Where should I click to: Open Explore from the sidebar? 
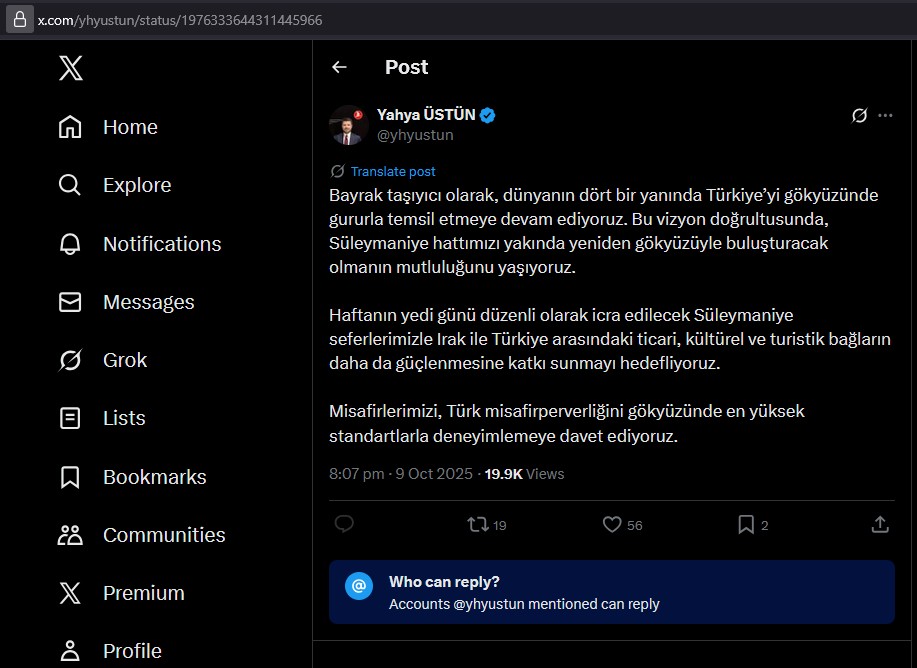[x=136, y=185]
